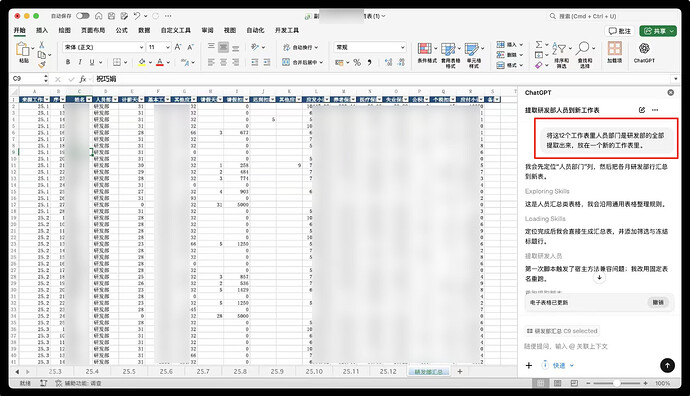Image resolution: width=690 pixels, height=396 pixels.
Task: Toggle align text left
Action: 211,62
